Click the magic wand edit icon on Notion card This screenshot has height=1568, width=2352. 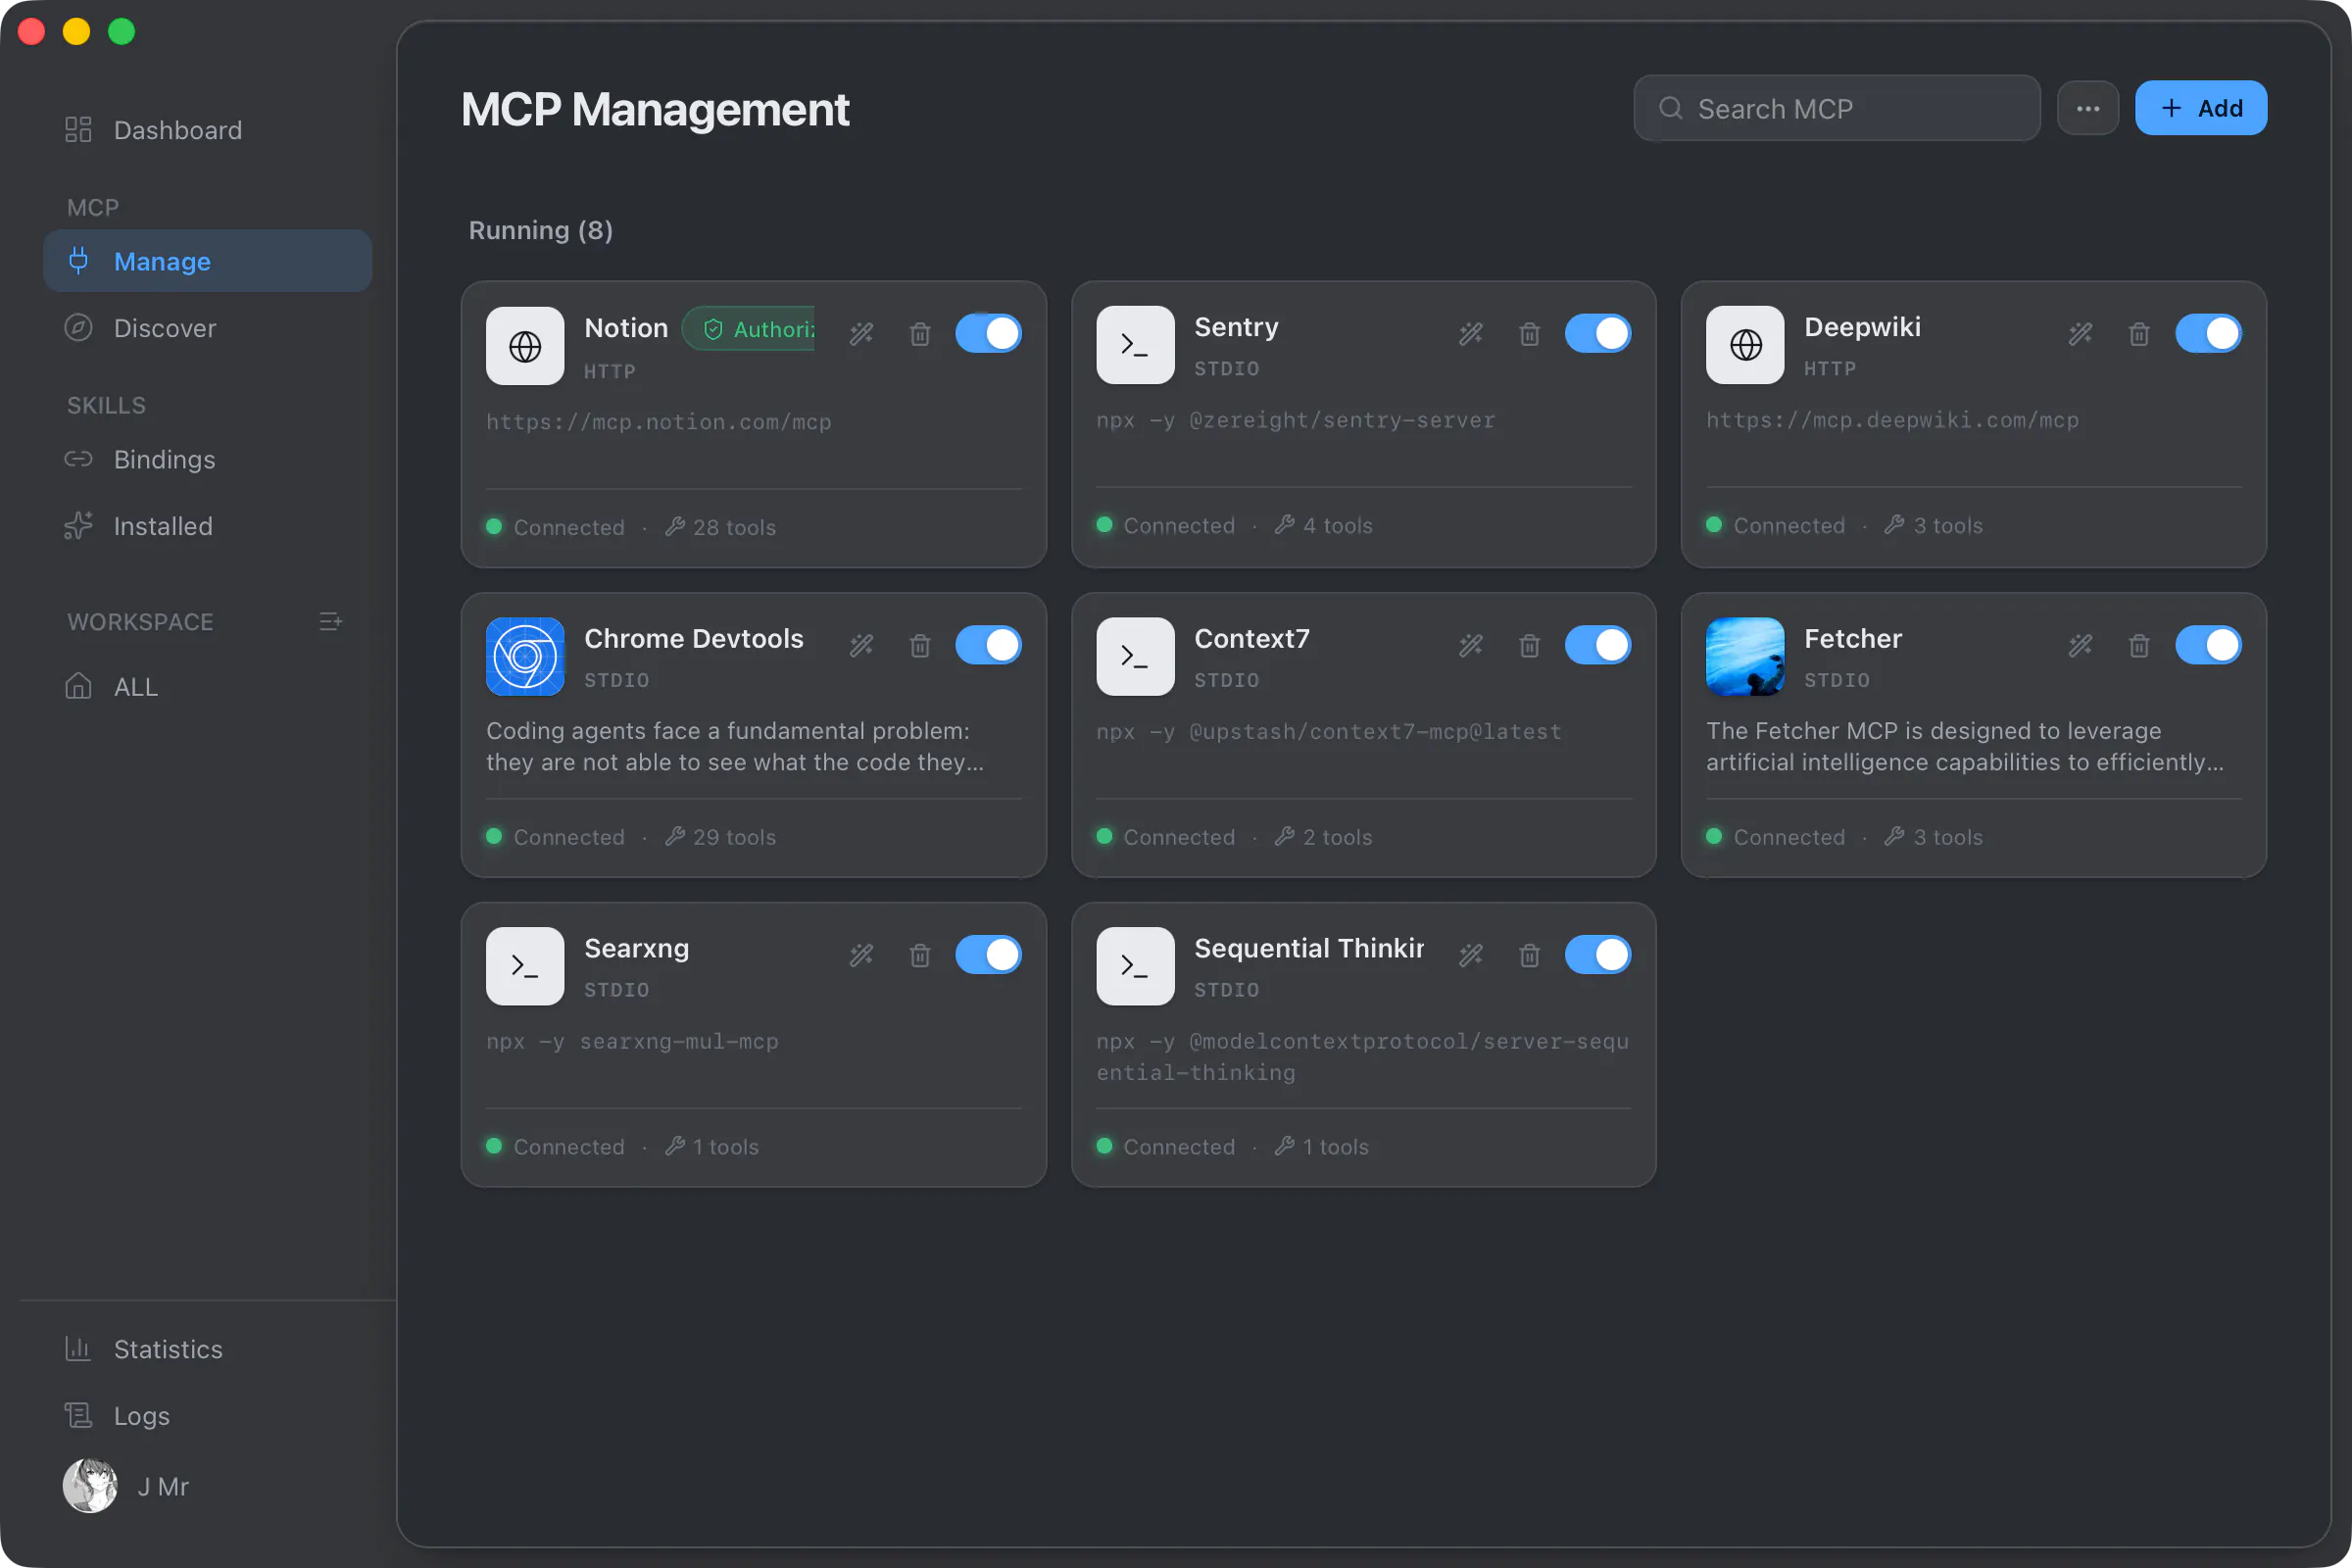click(861, 334)
